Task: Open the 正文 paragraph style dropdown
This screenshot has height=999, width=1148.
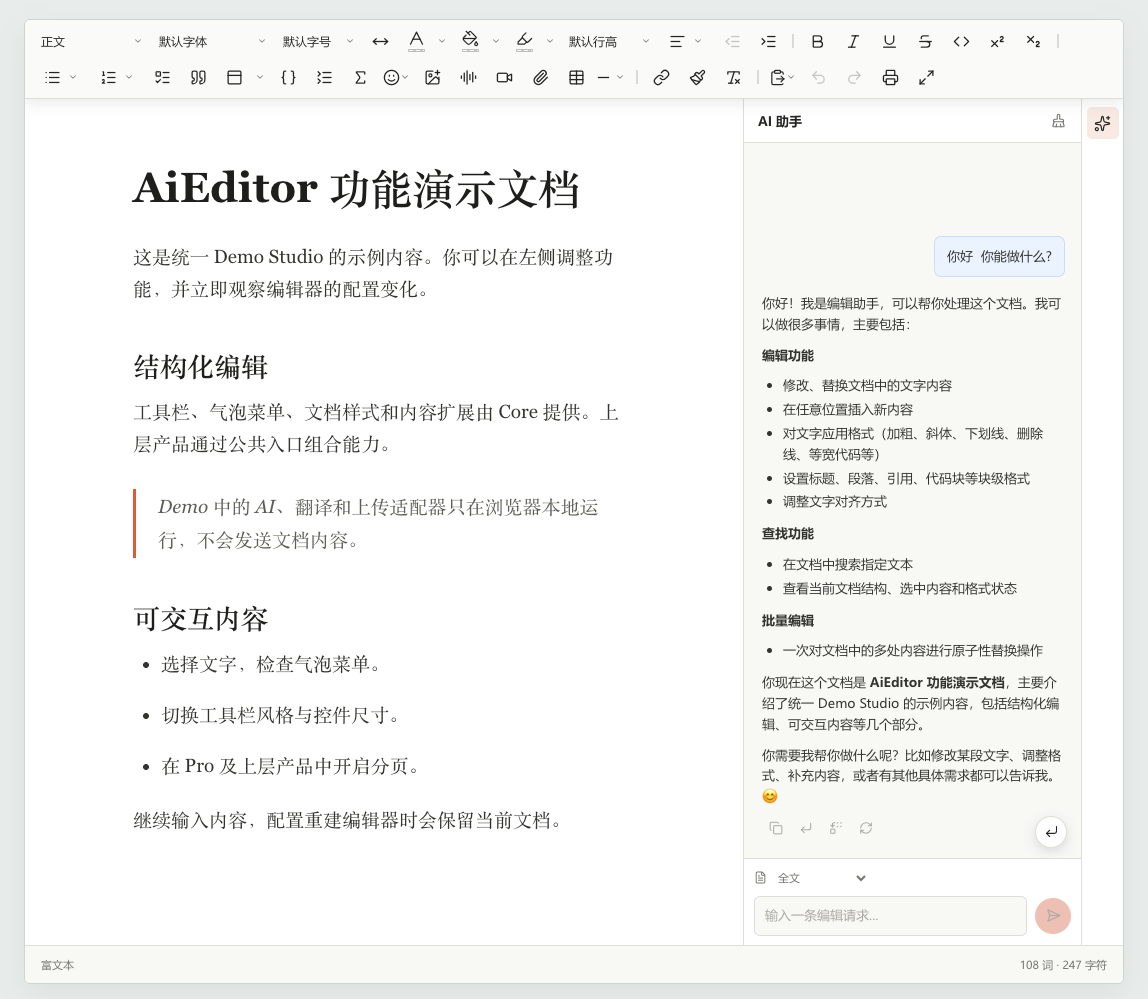Action: click(91, 42)
